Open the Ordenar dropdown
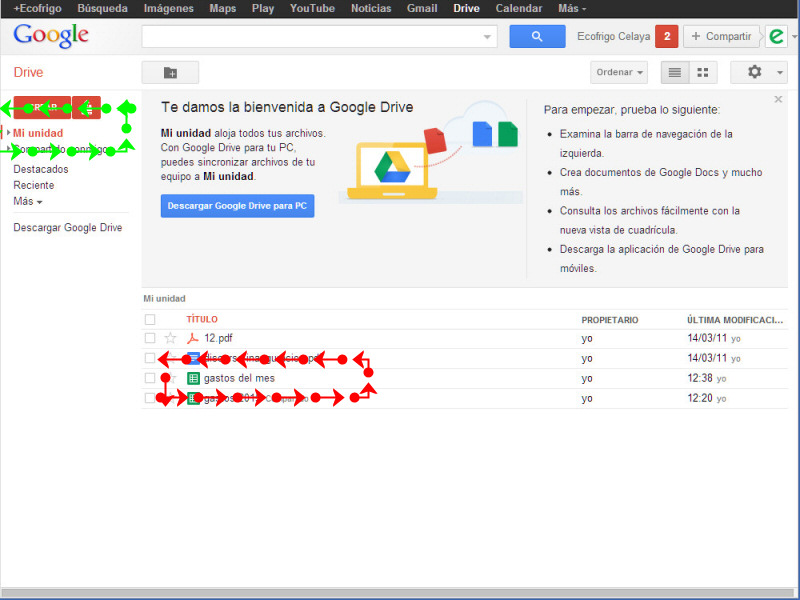This screenshot has width=800, height=600. tap(619, 72)
